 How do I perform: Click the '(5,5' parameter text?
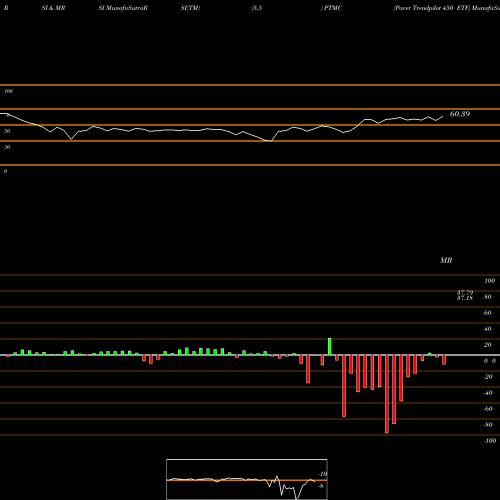click(x=257, y=8)
